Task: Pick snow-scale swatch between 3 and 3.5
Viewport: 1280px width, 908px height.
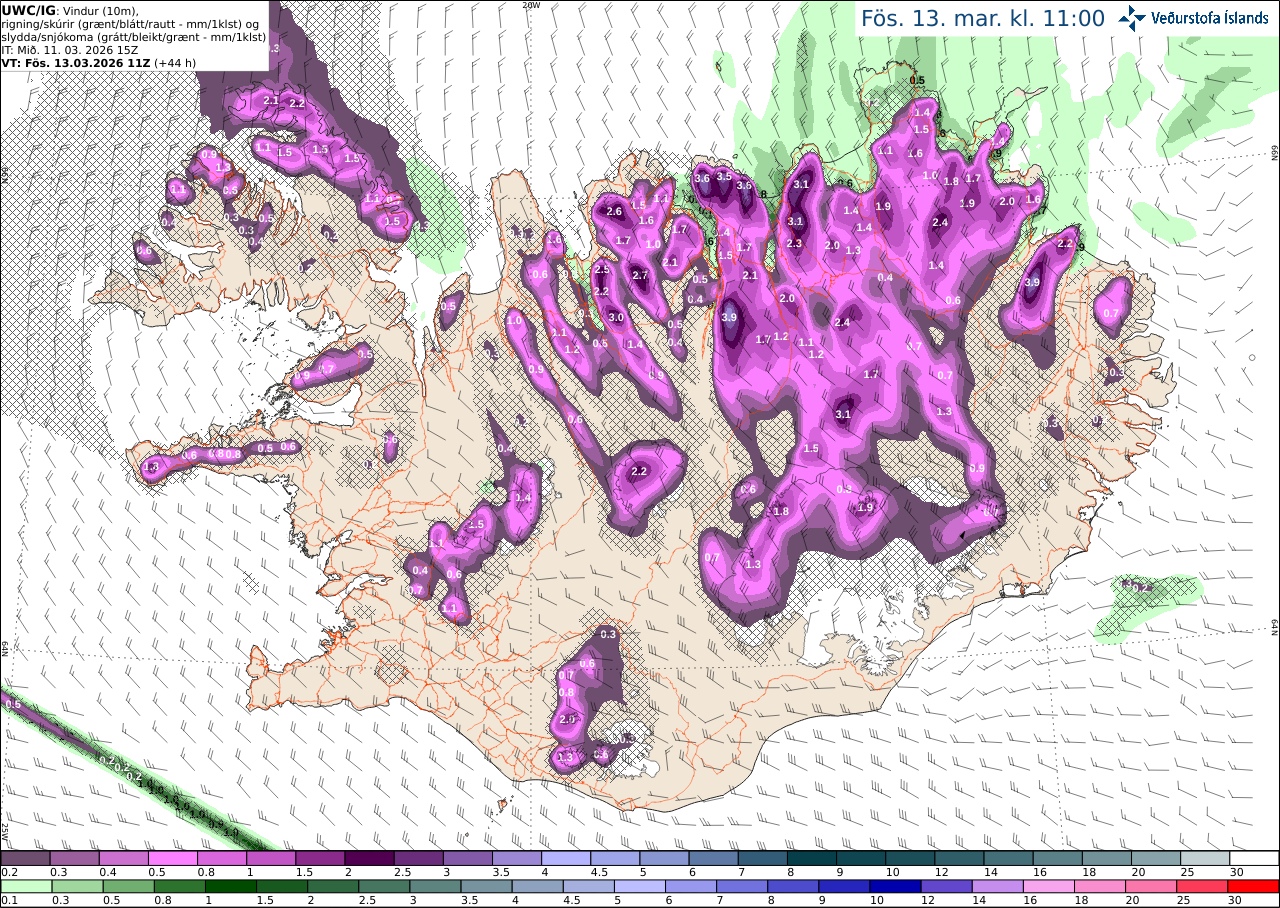Action: click(x=468, y=858)
